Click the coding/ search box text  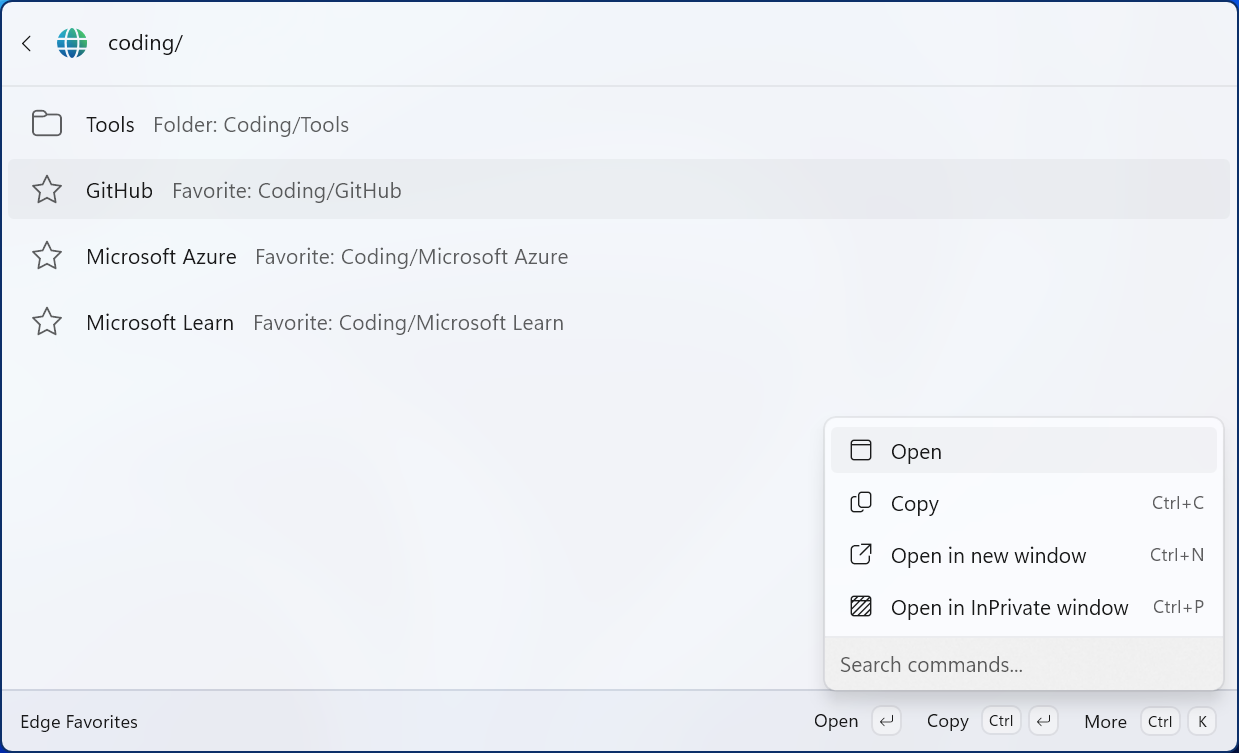145,43
